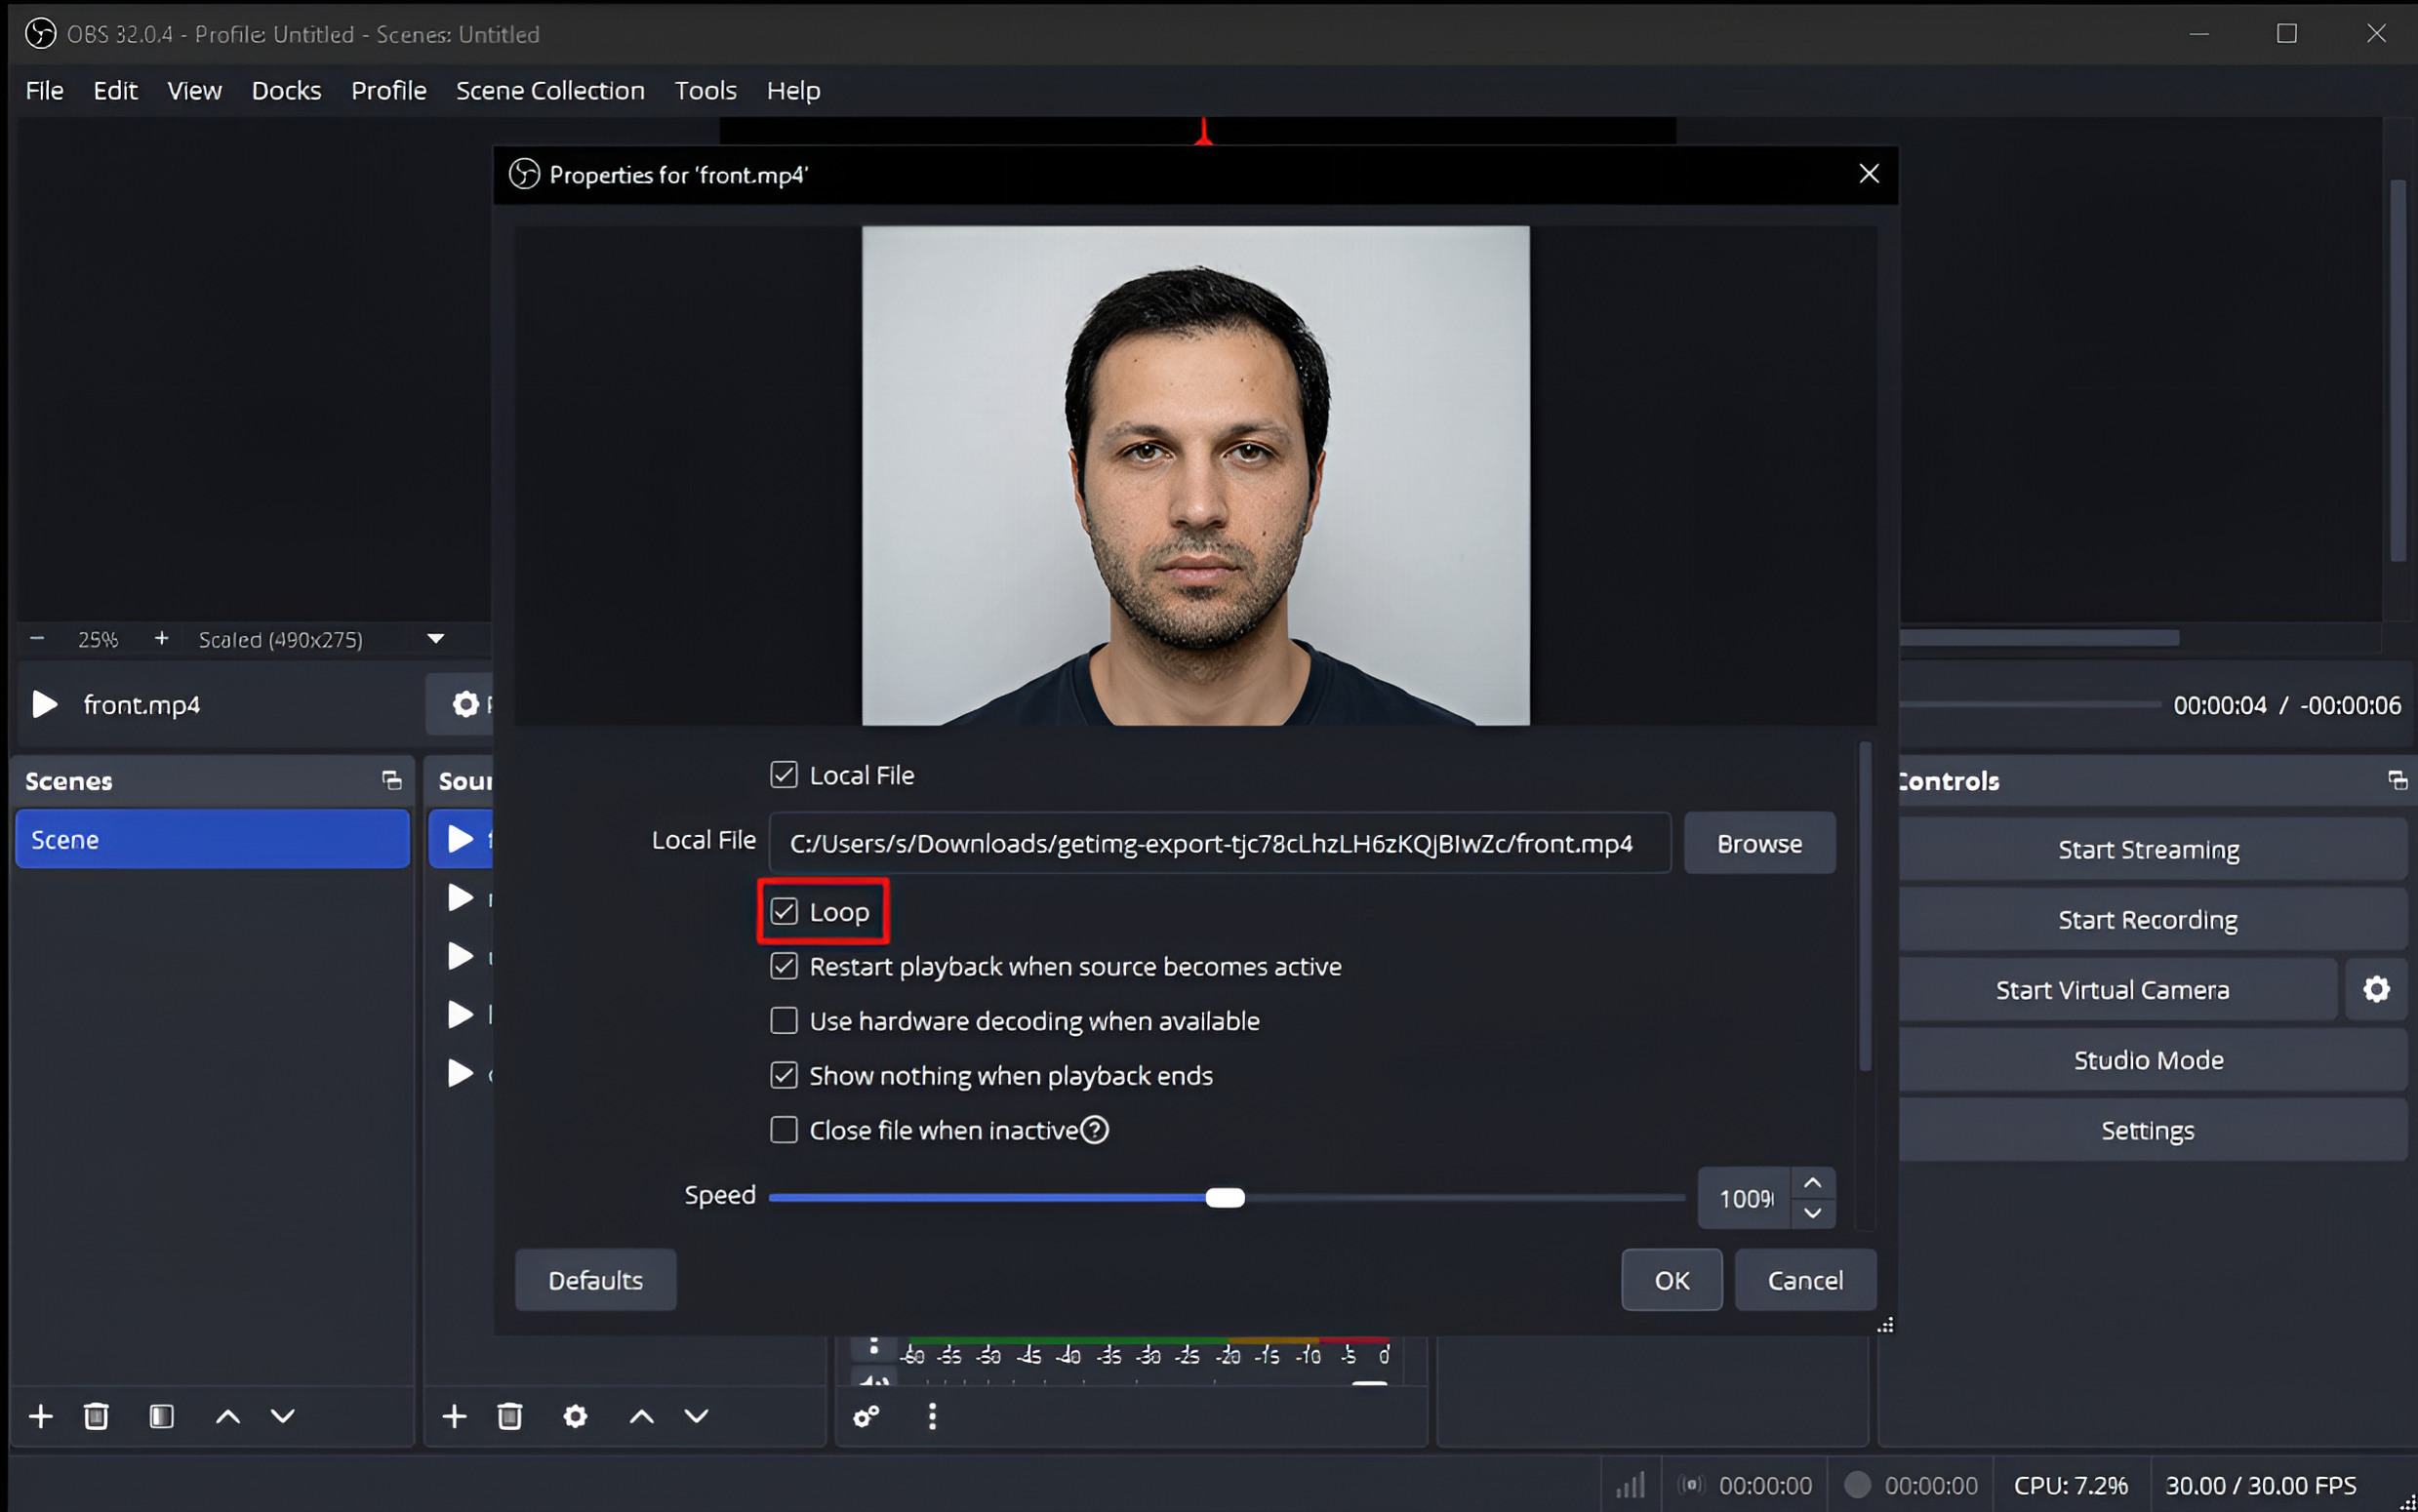This screenshot has width=2418, height=1512.
Task: Play front.mp4 in the media controls bar
Action: 44,705
